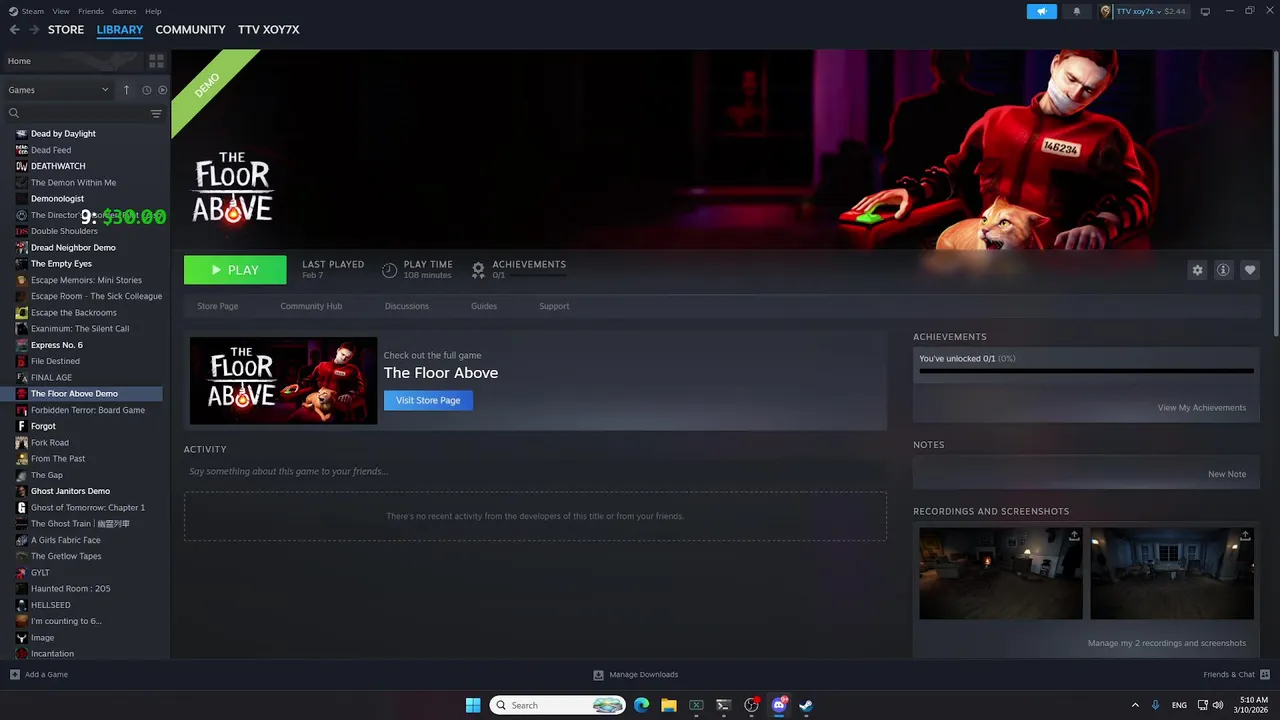Open the Store Page link
Image resolution: width=1280 pixels, height=720 pixels.
click(x=217, y=306)
